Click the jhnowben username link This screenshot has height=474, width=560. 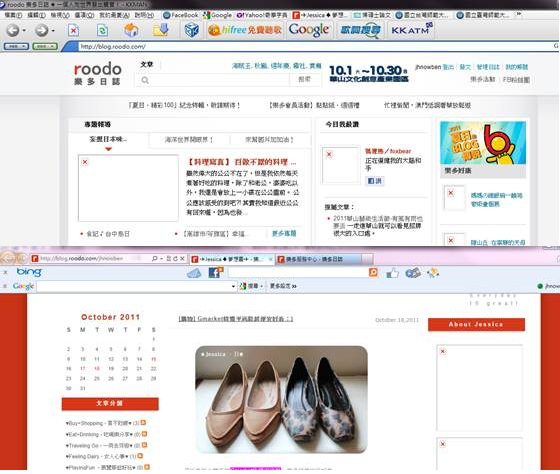tap(428, 67)
